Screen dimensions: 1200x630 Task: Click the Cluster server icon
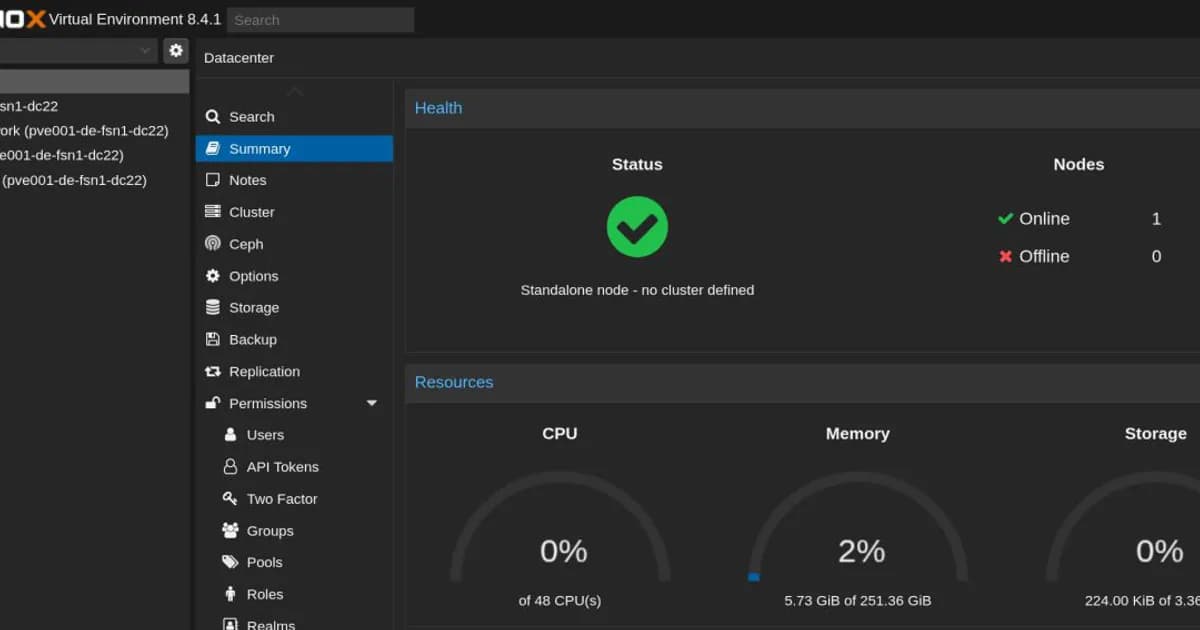coord(212,212)
